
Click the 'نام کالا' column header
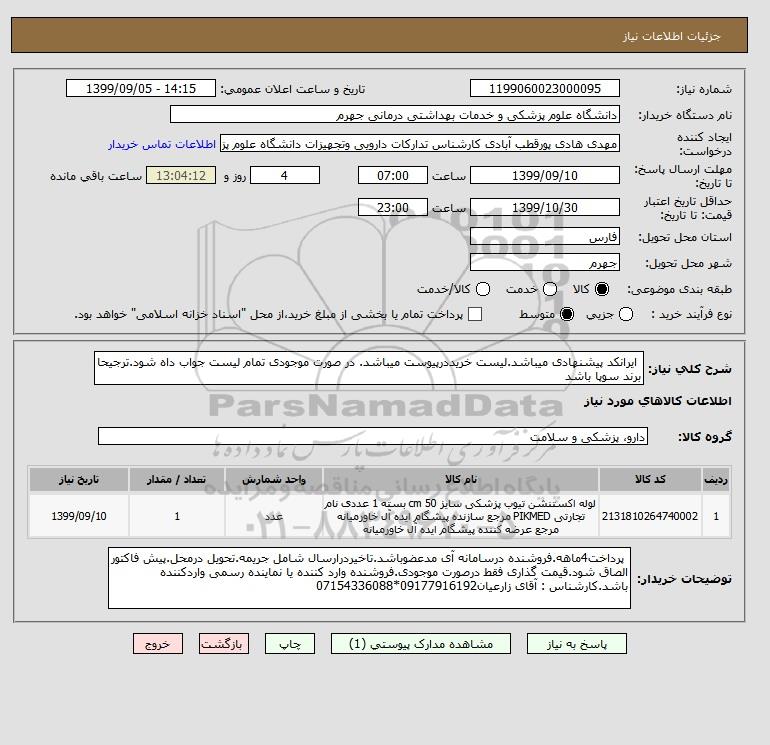(x=461, y=479)
